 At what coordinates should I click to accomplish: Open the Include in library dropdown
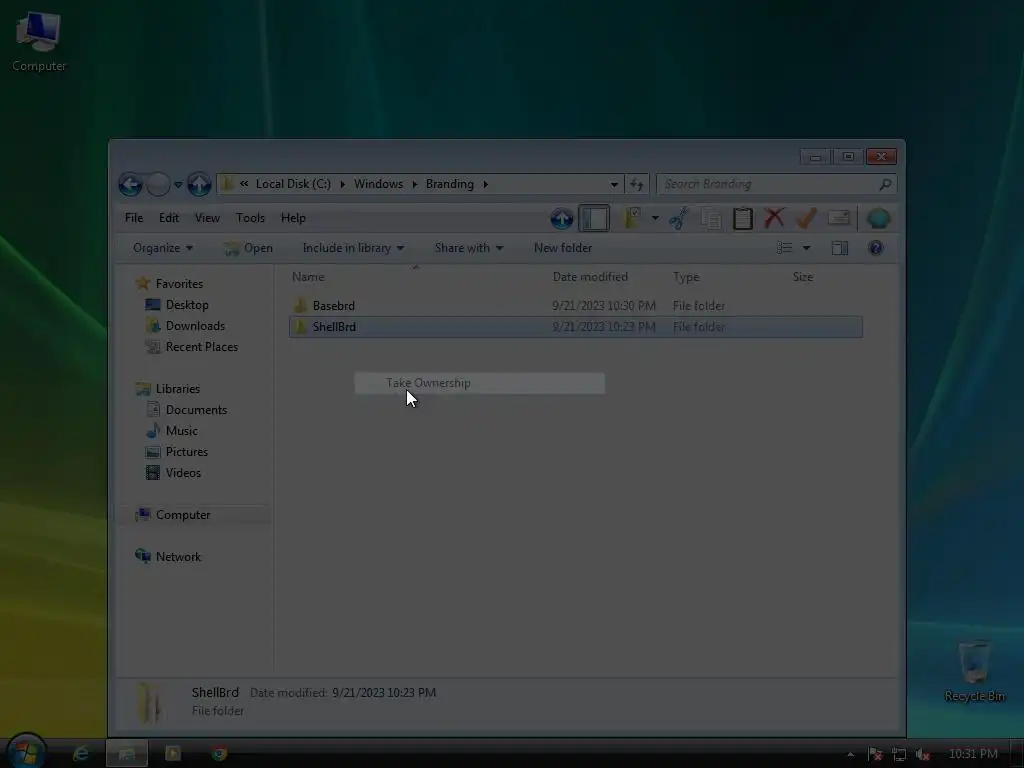[353, 248]
